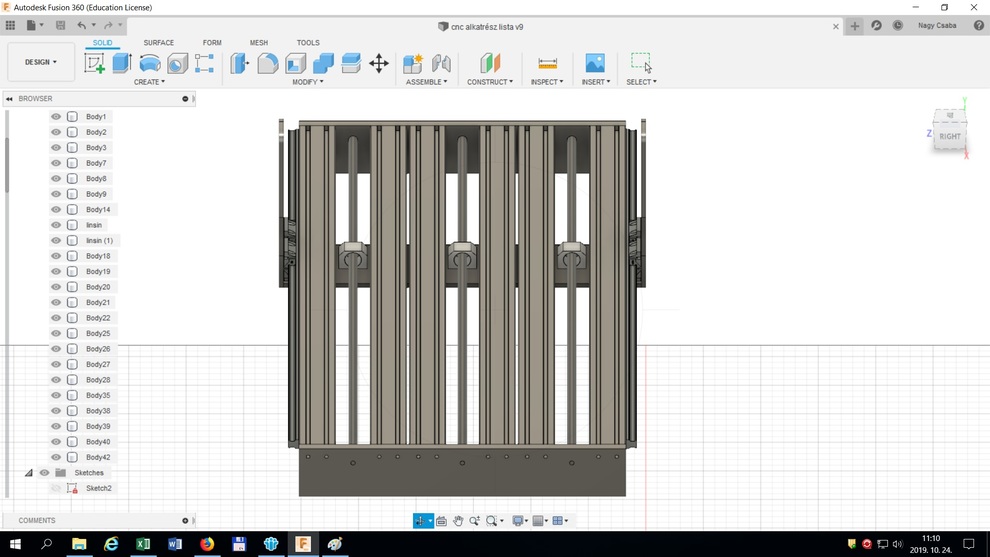Open Firefox from the Windows taskbar

[x=207, y=544]
